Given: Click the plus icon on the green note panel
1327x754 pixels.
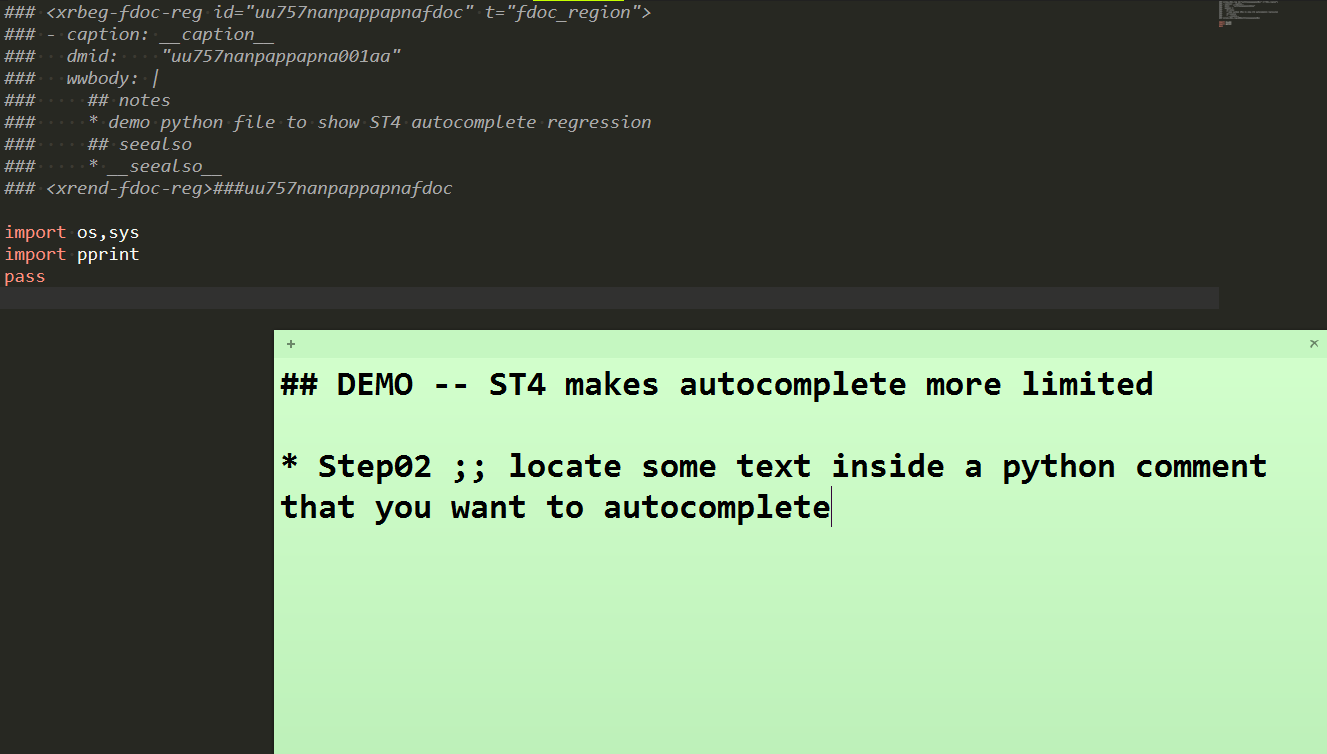Looking at the screenshot, I should [290, 343].
